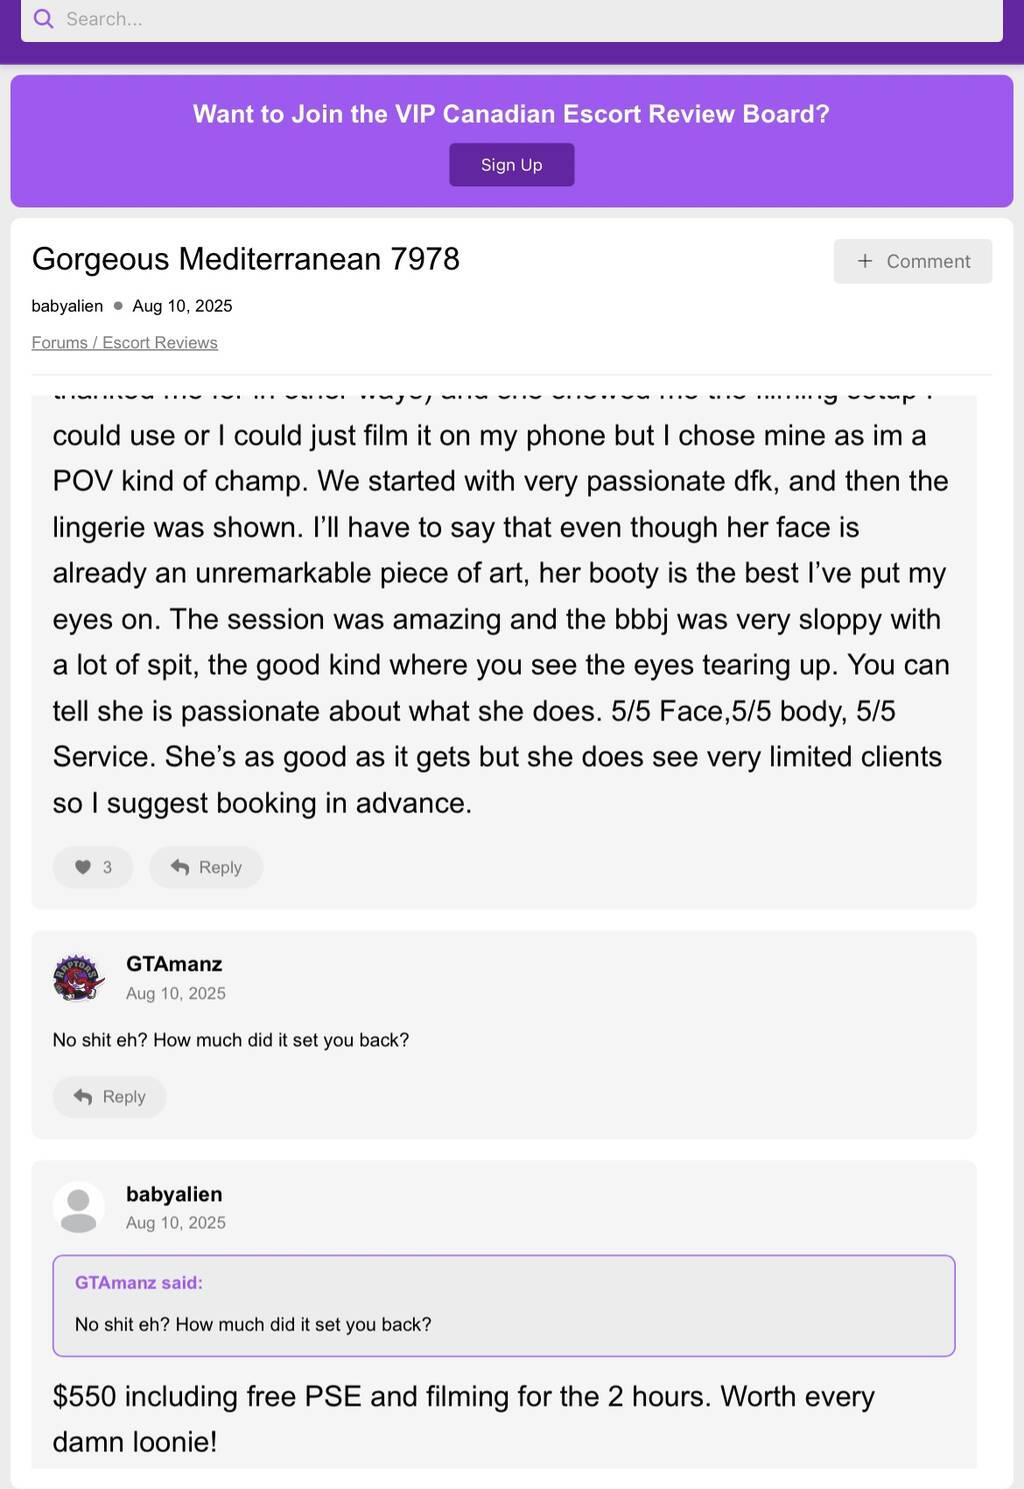Click the plus icon beside Comment
1024x1489 pixels.
865,261
